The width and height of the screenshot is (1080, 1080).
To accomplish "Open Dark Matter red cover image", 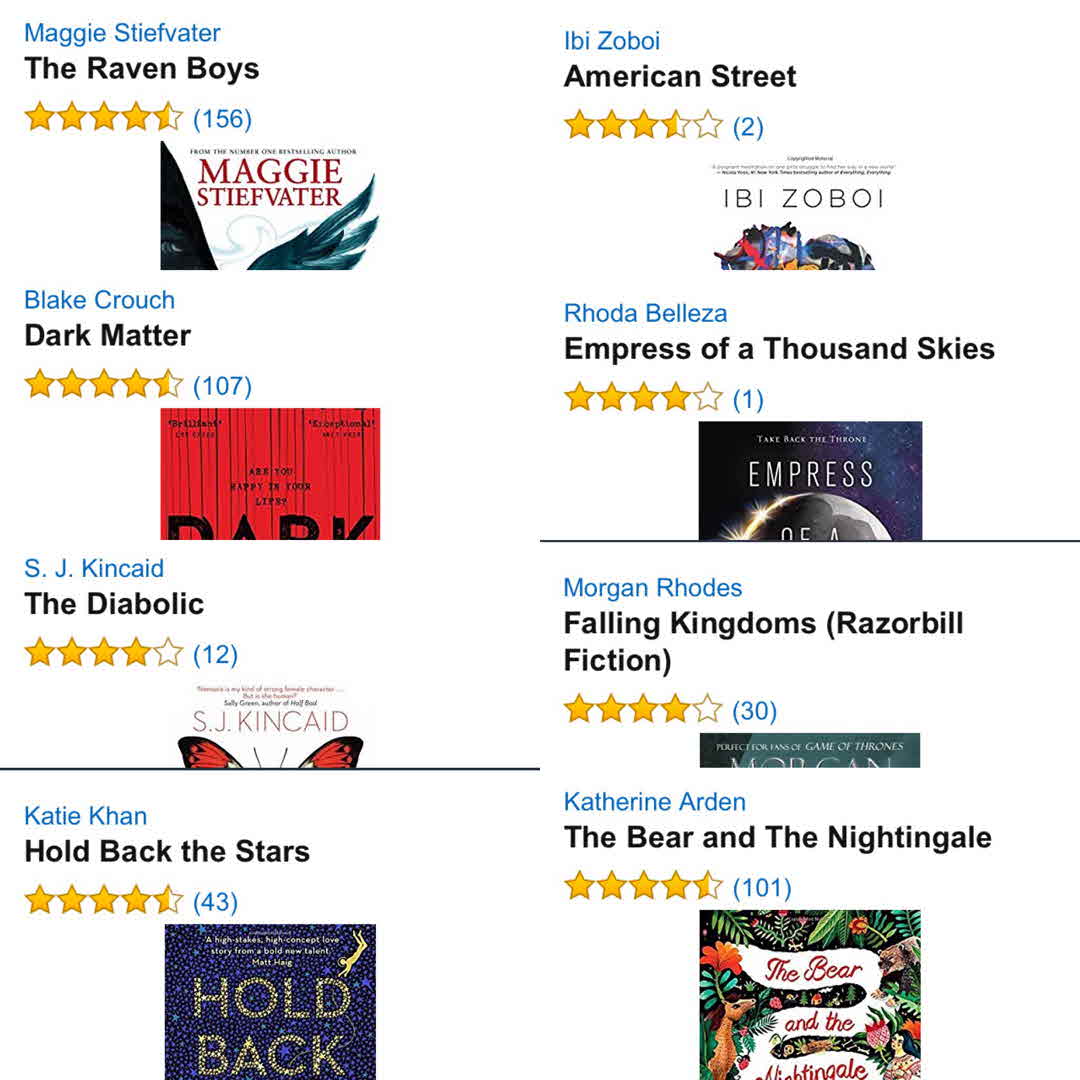I will (x=270, y=473).
